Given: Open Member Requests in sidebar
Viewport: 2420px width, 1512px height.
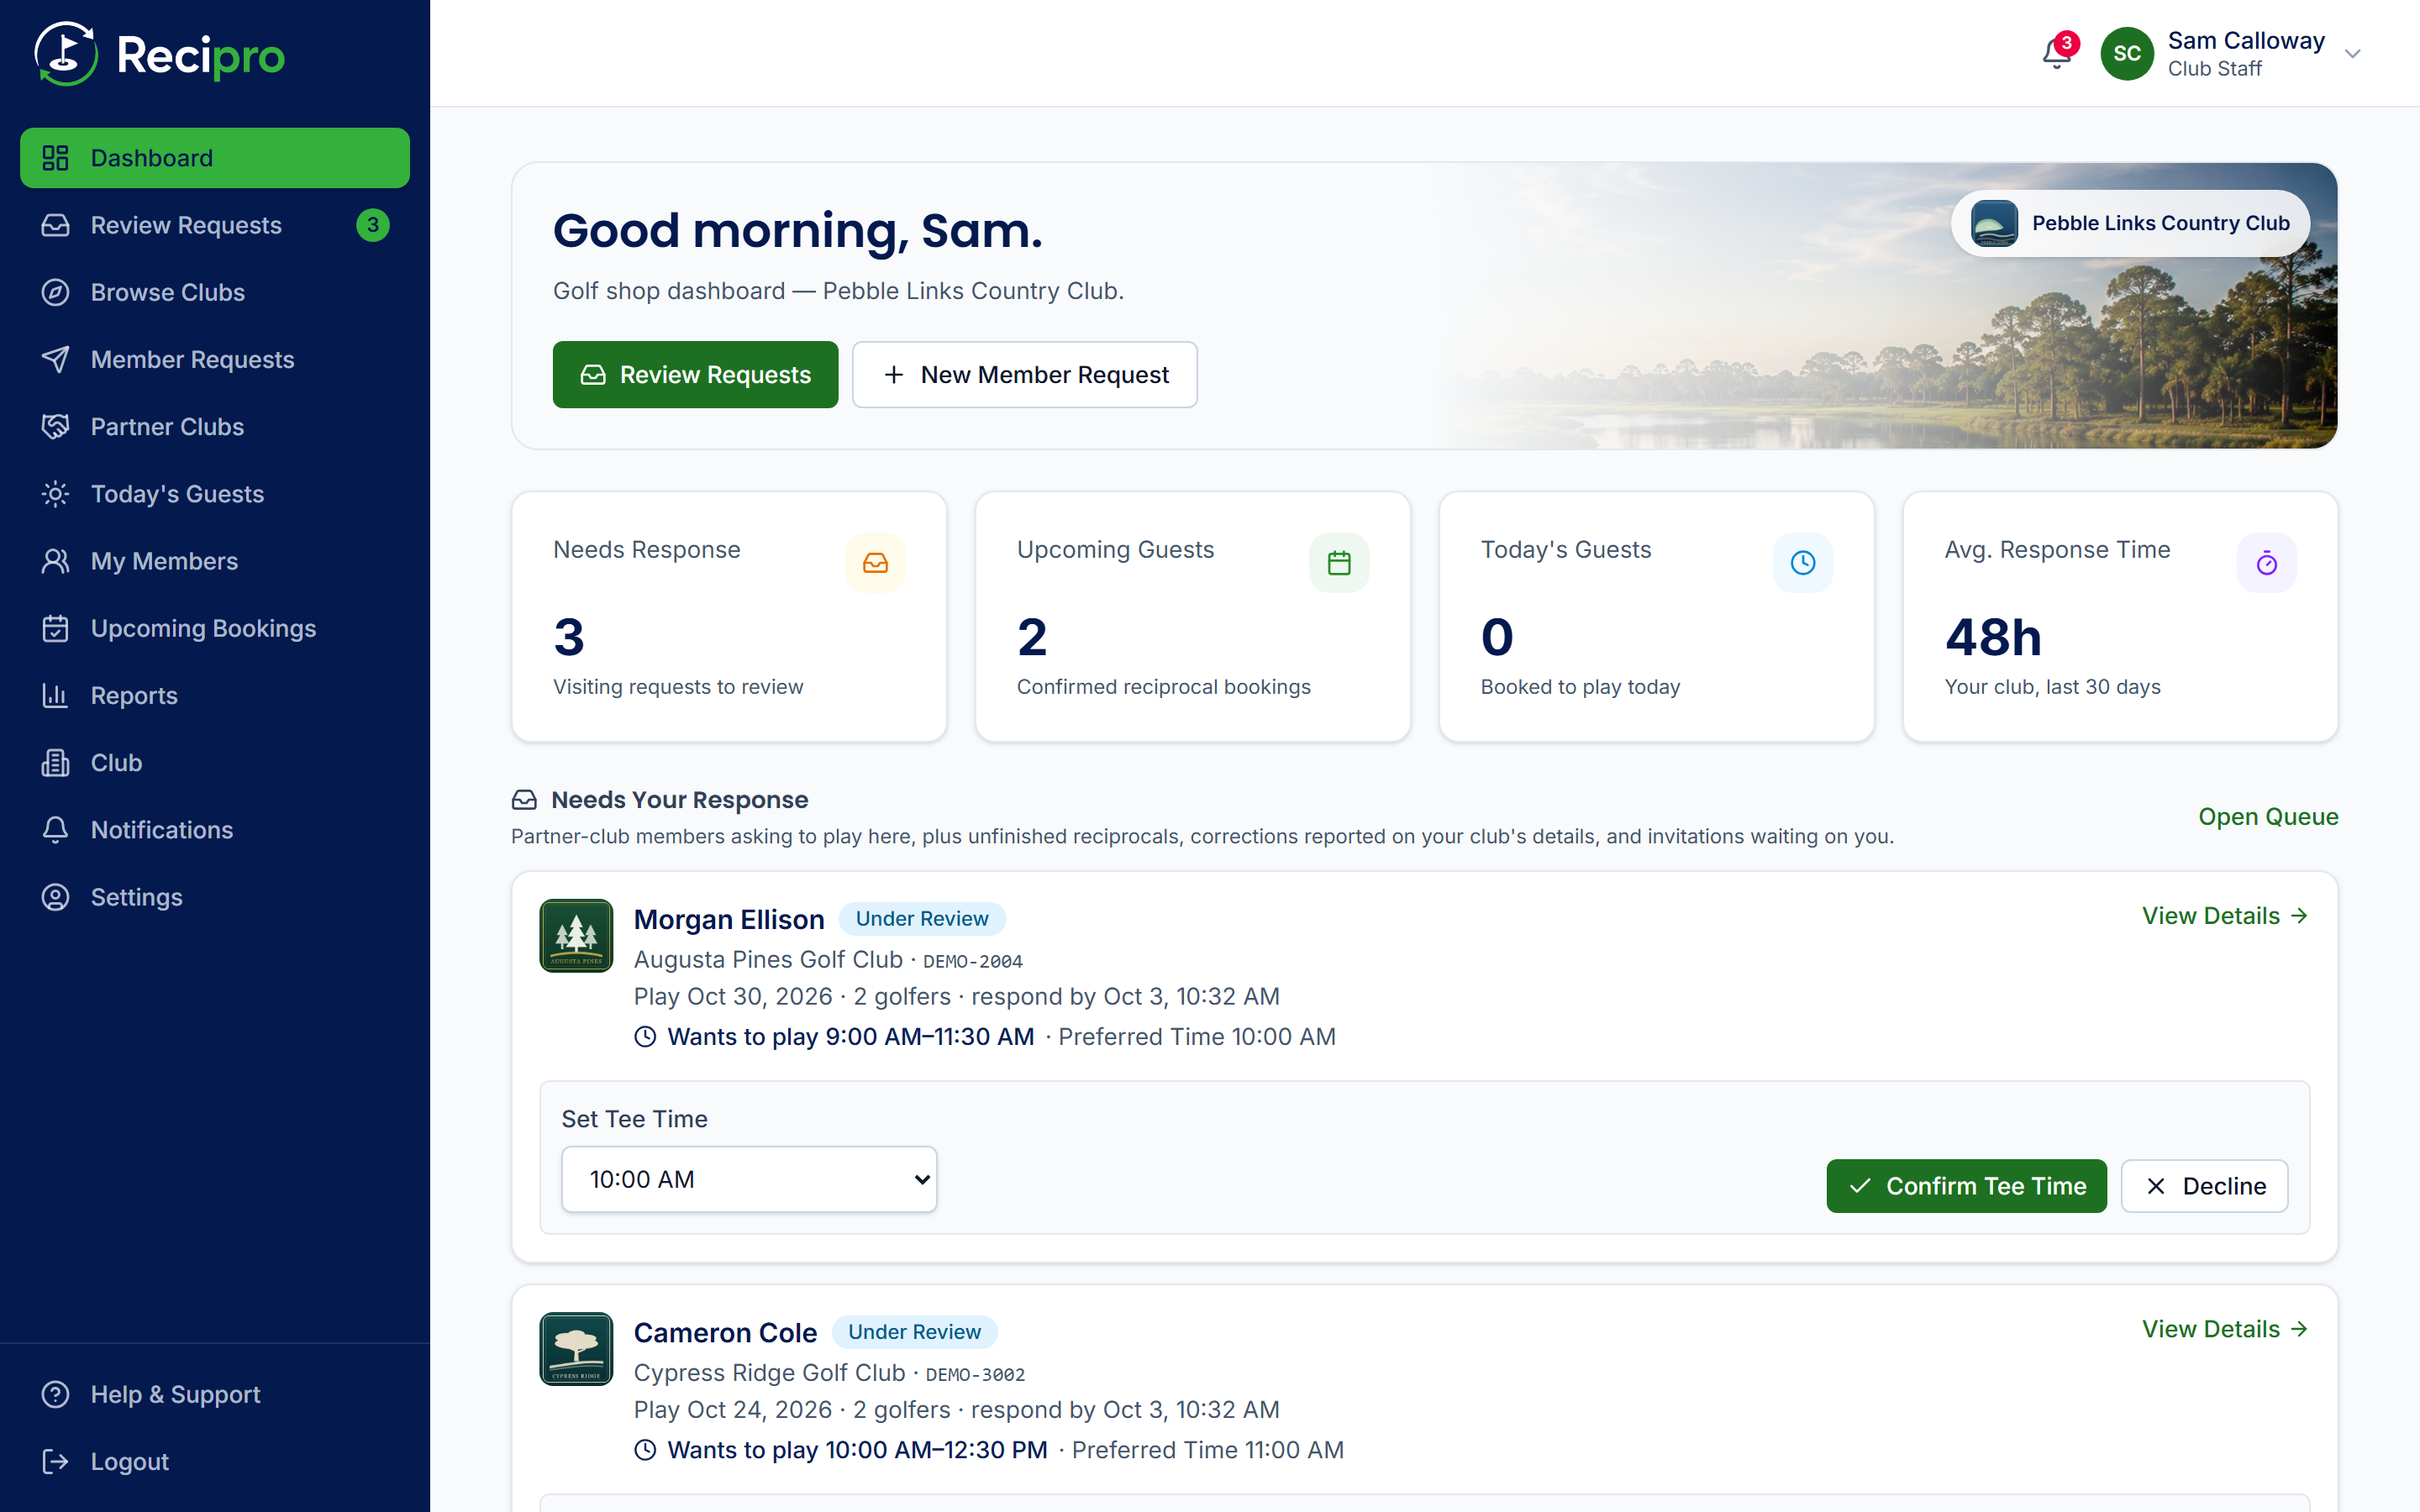Looking at the screenshot, I should pos(215,359).
